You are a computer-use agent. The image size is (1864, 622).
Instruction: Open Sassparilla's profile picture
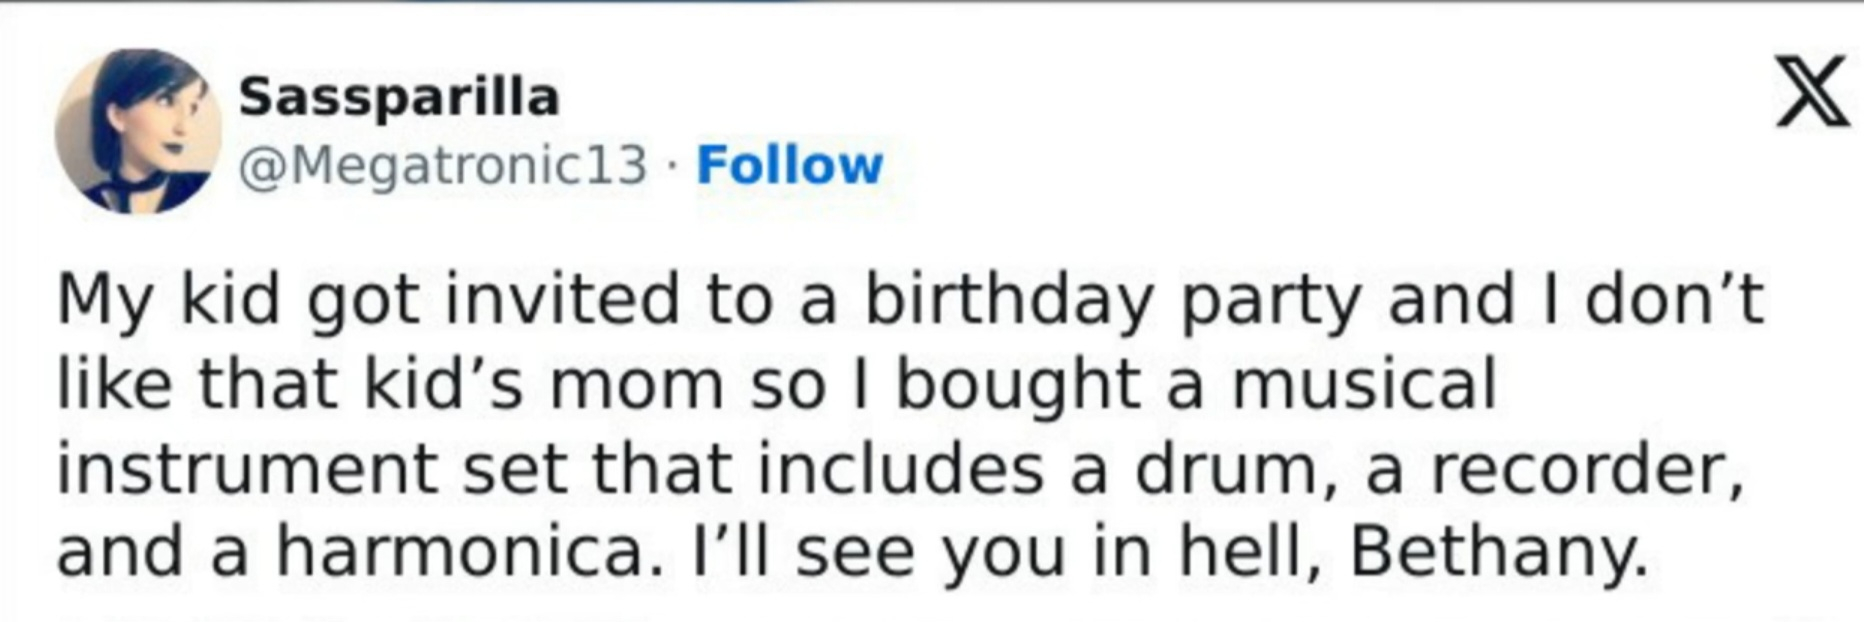[138, 131]
